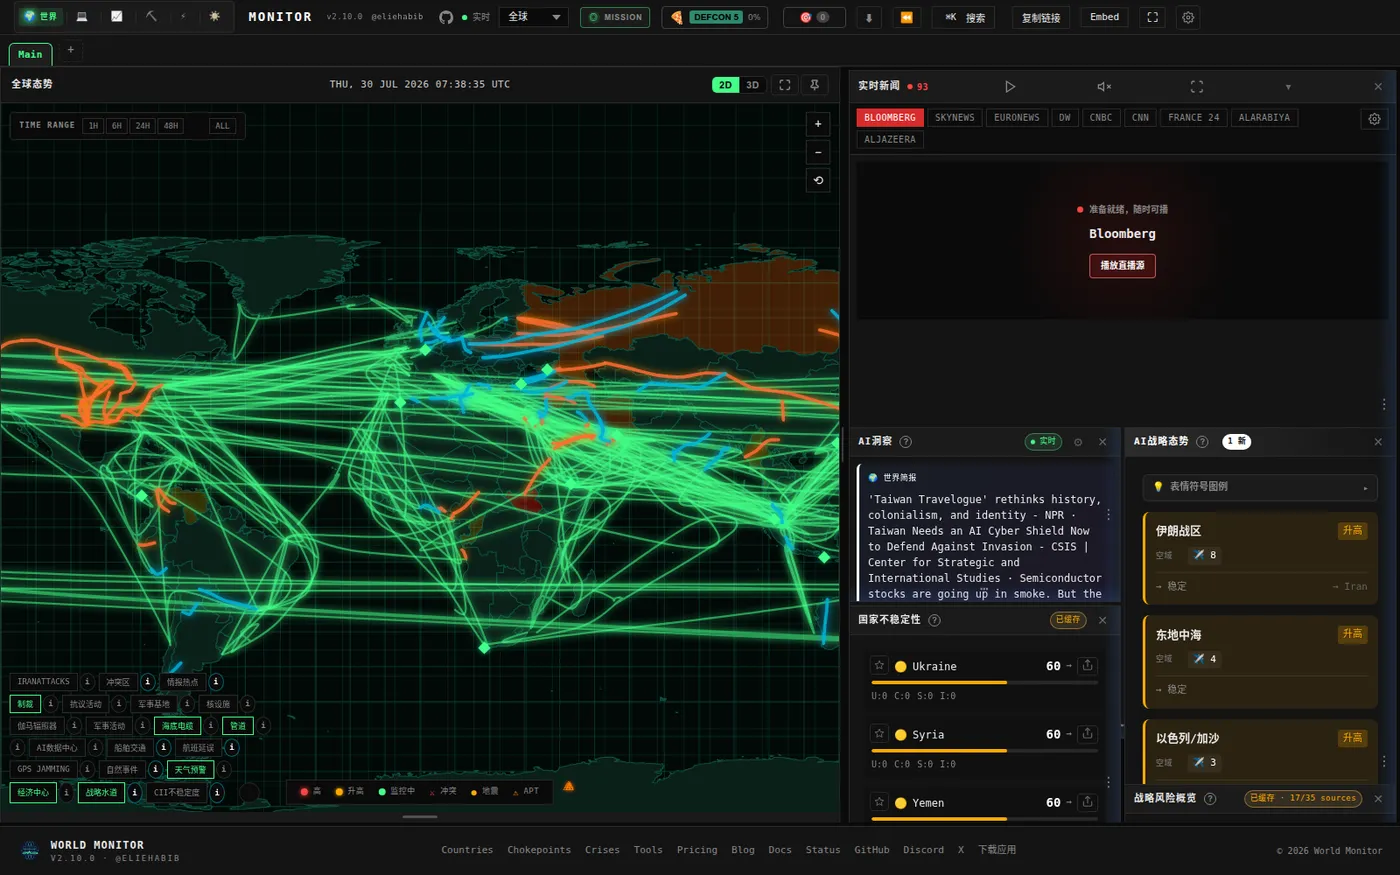Screen dimensions: 1400x875
Task: Reset the map view rotation
Action: [x=818, y=181]
